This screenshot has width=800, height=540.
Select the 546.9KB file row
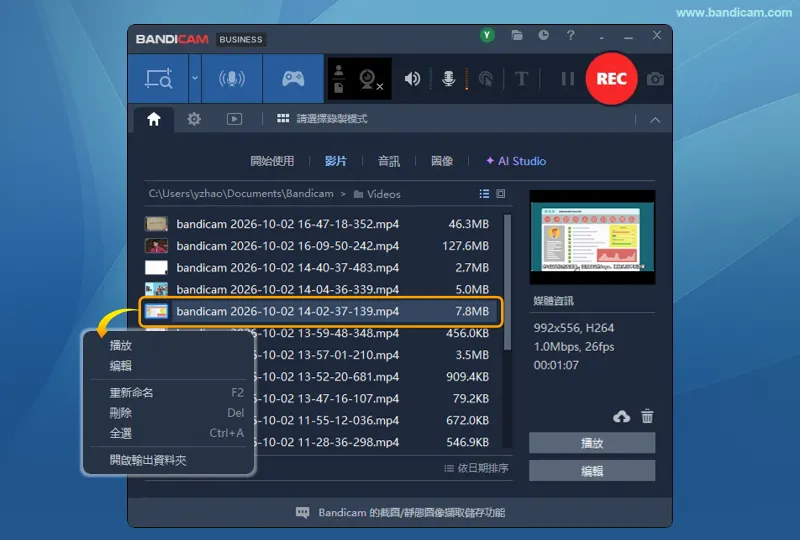378,442
